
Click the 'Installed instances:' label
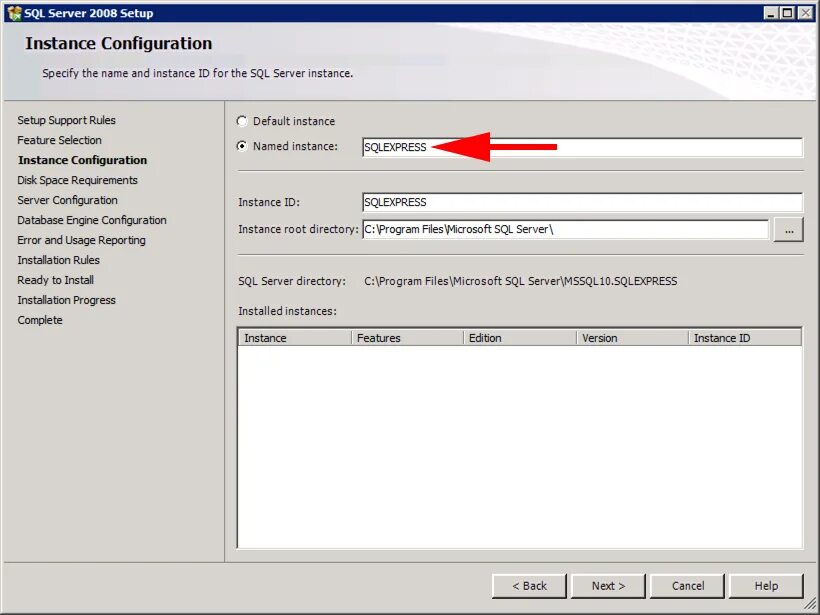287,311
